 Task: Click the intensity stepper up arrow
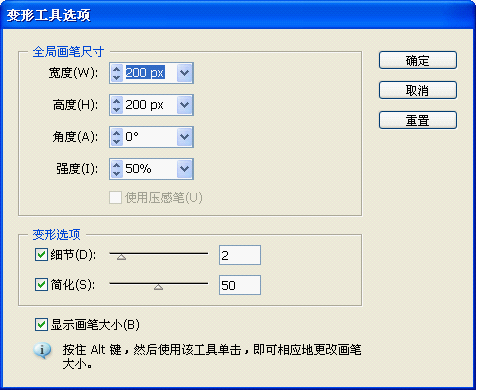pyautogui.click(x=116, y=165)
